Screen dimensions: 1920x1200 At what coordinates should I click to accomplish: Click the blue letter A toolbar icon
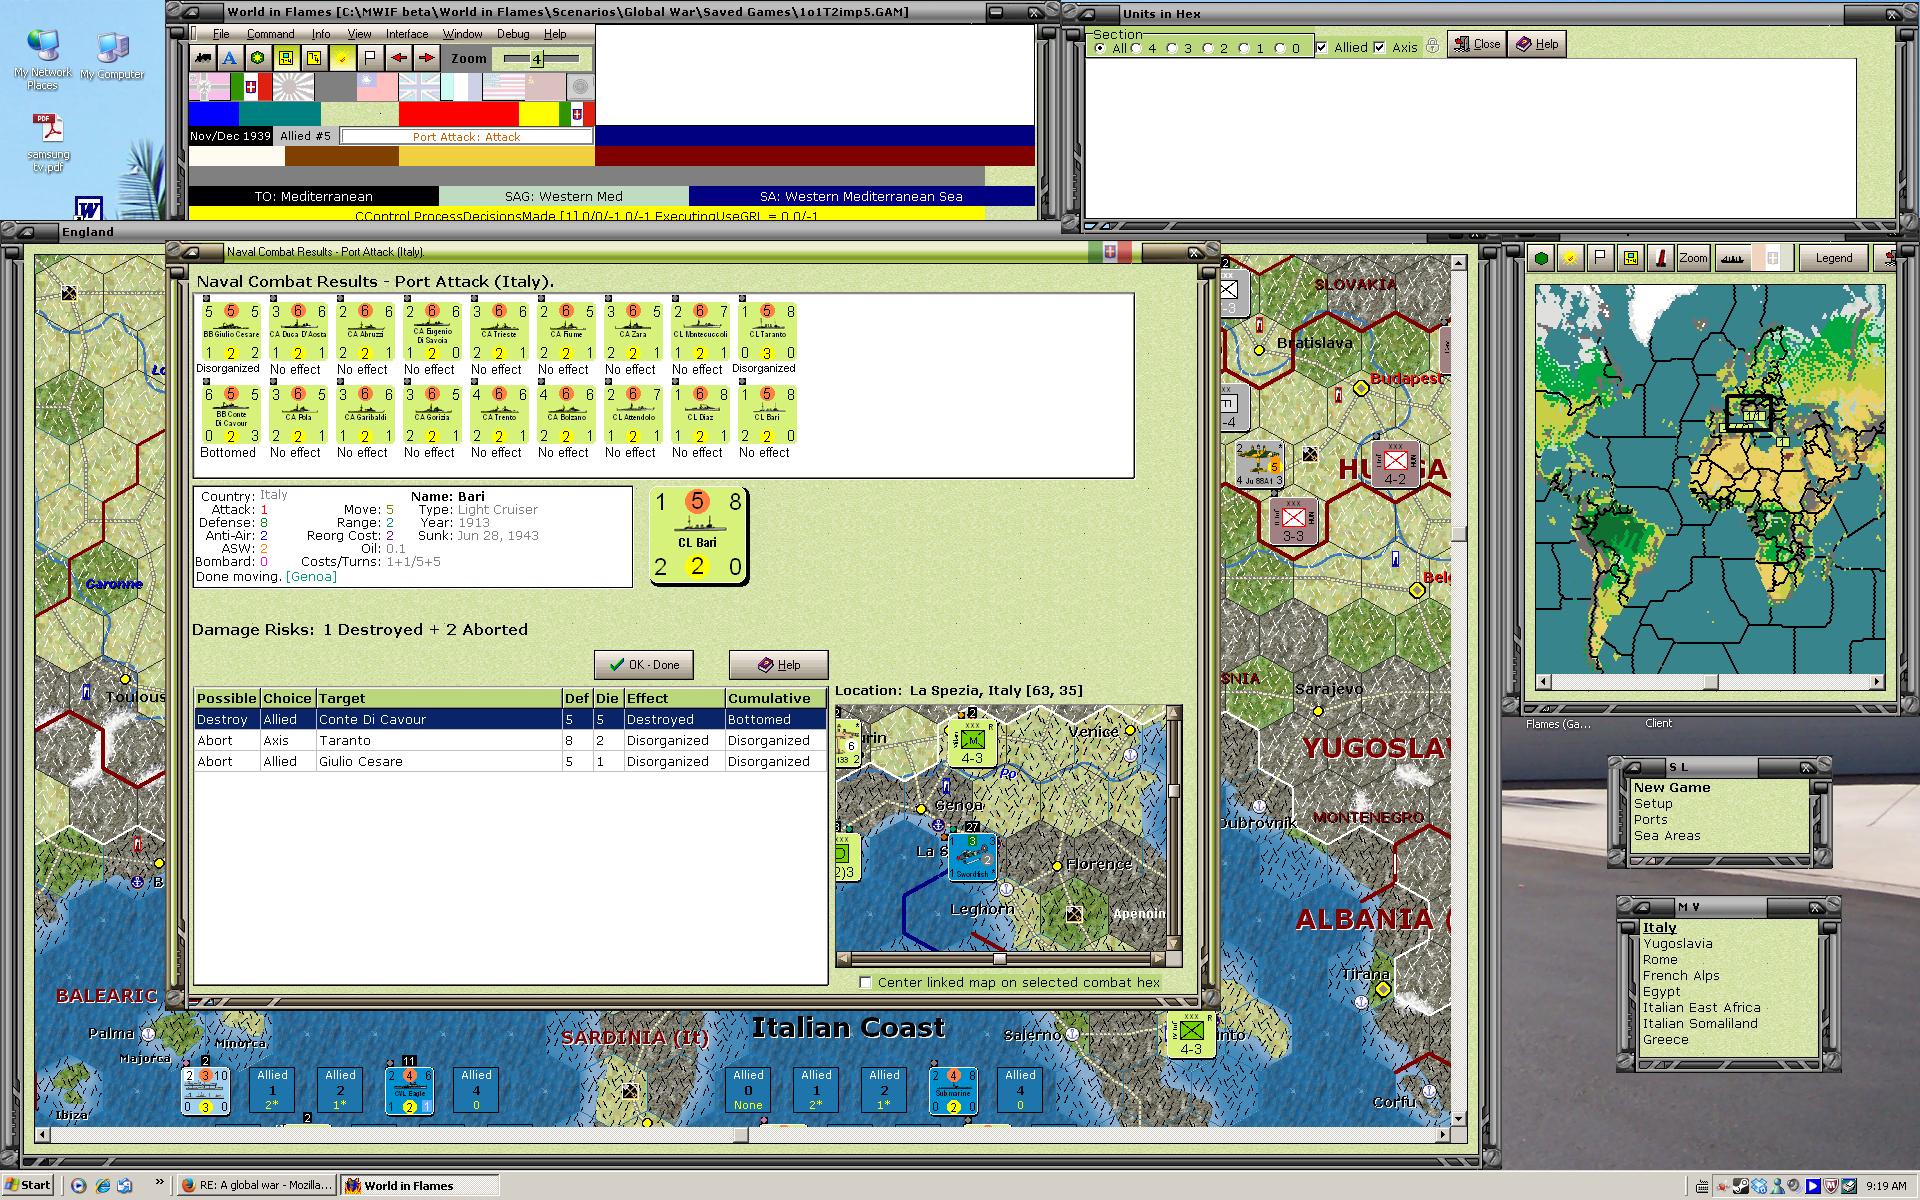(230, 58)
